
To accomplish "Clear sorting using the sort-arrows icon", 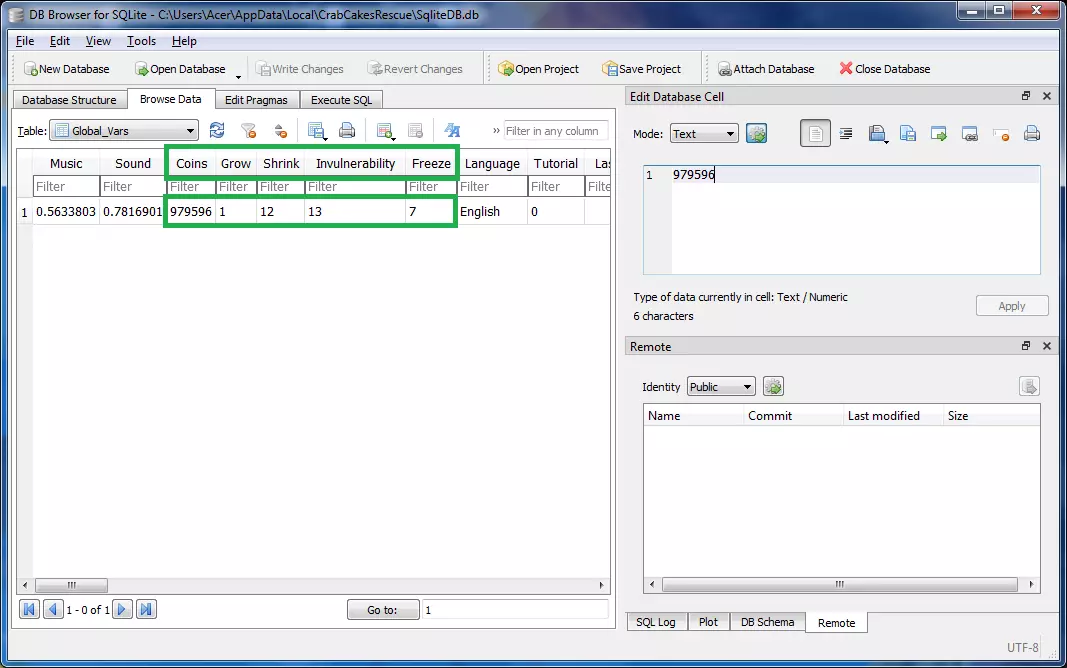I will pyautogui.click(x=280, y=131).
